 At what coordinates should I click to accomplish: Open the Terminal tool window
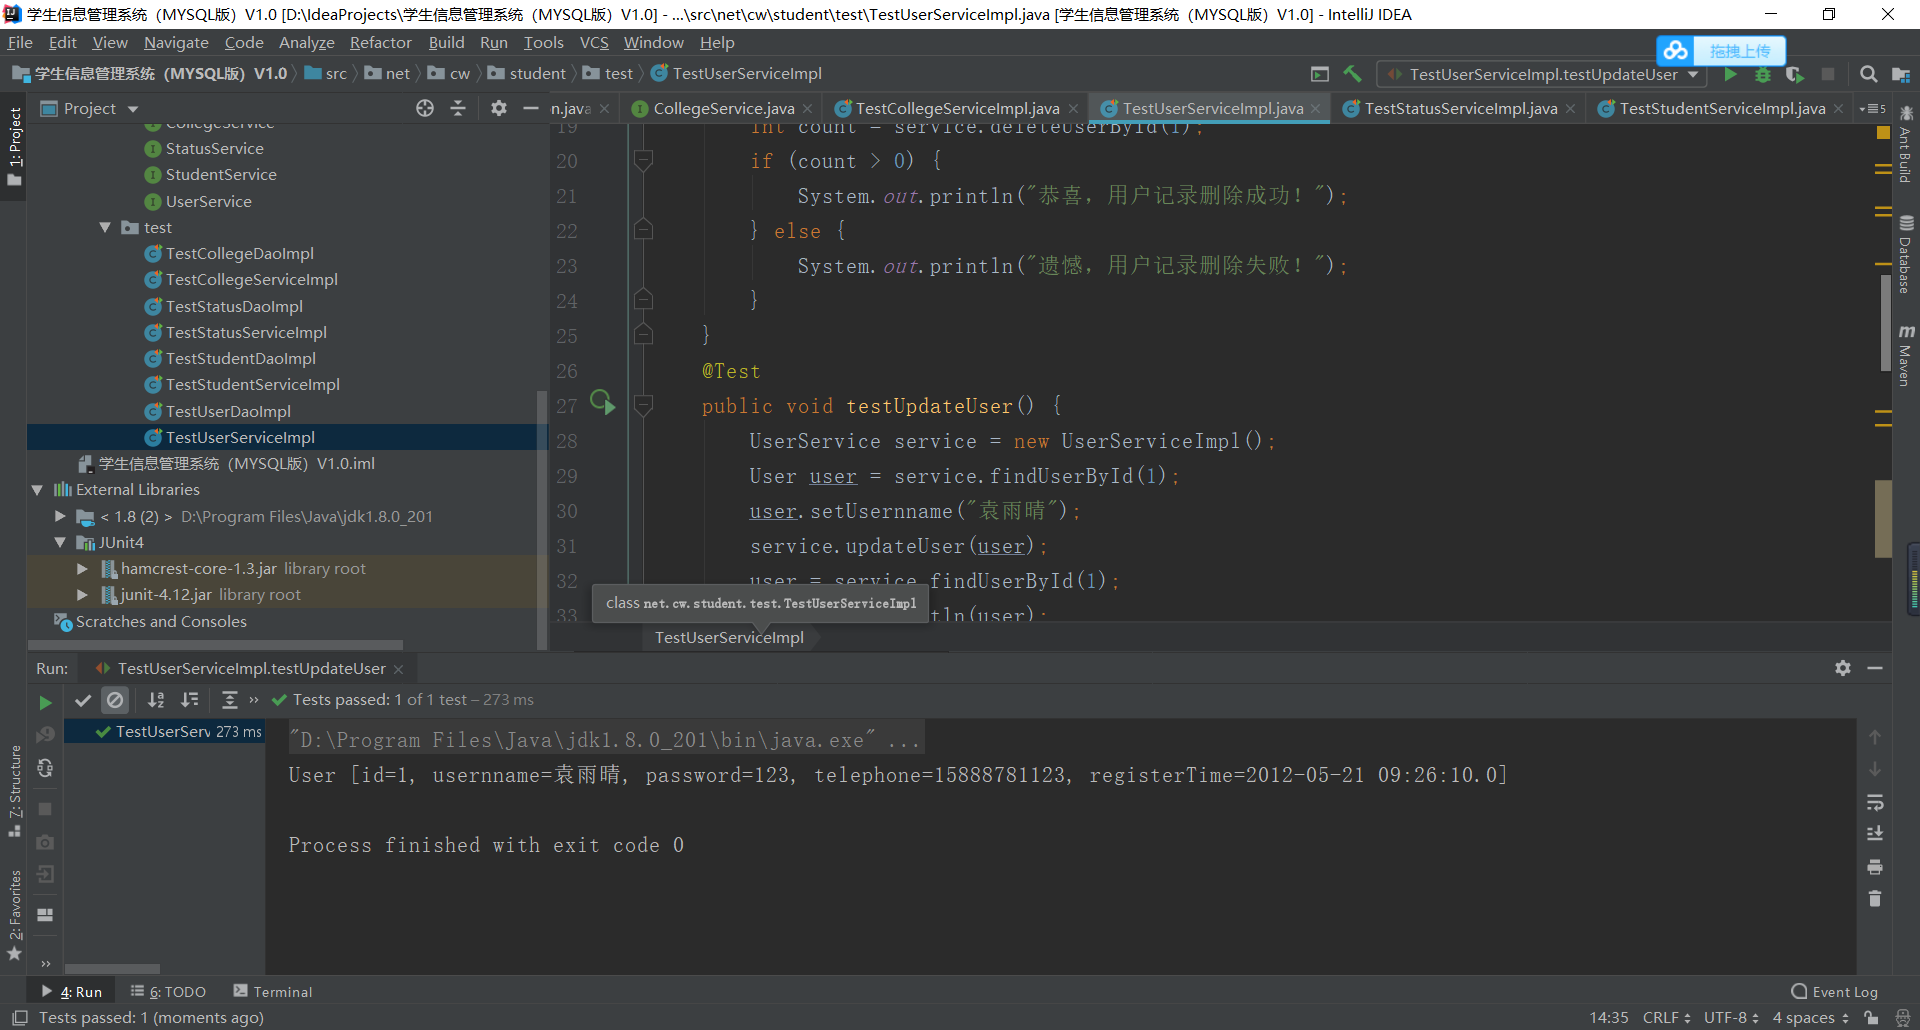tap(281, 991)
